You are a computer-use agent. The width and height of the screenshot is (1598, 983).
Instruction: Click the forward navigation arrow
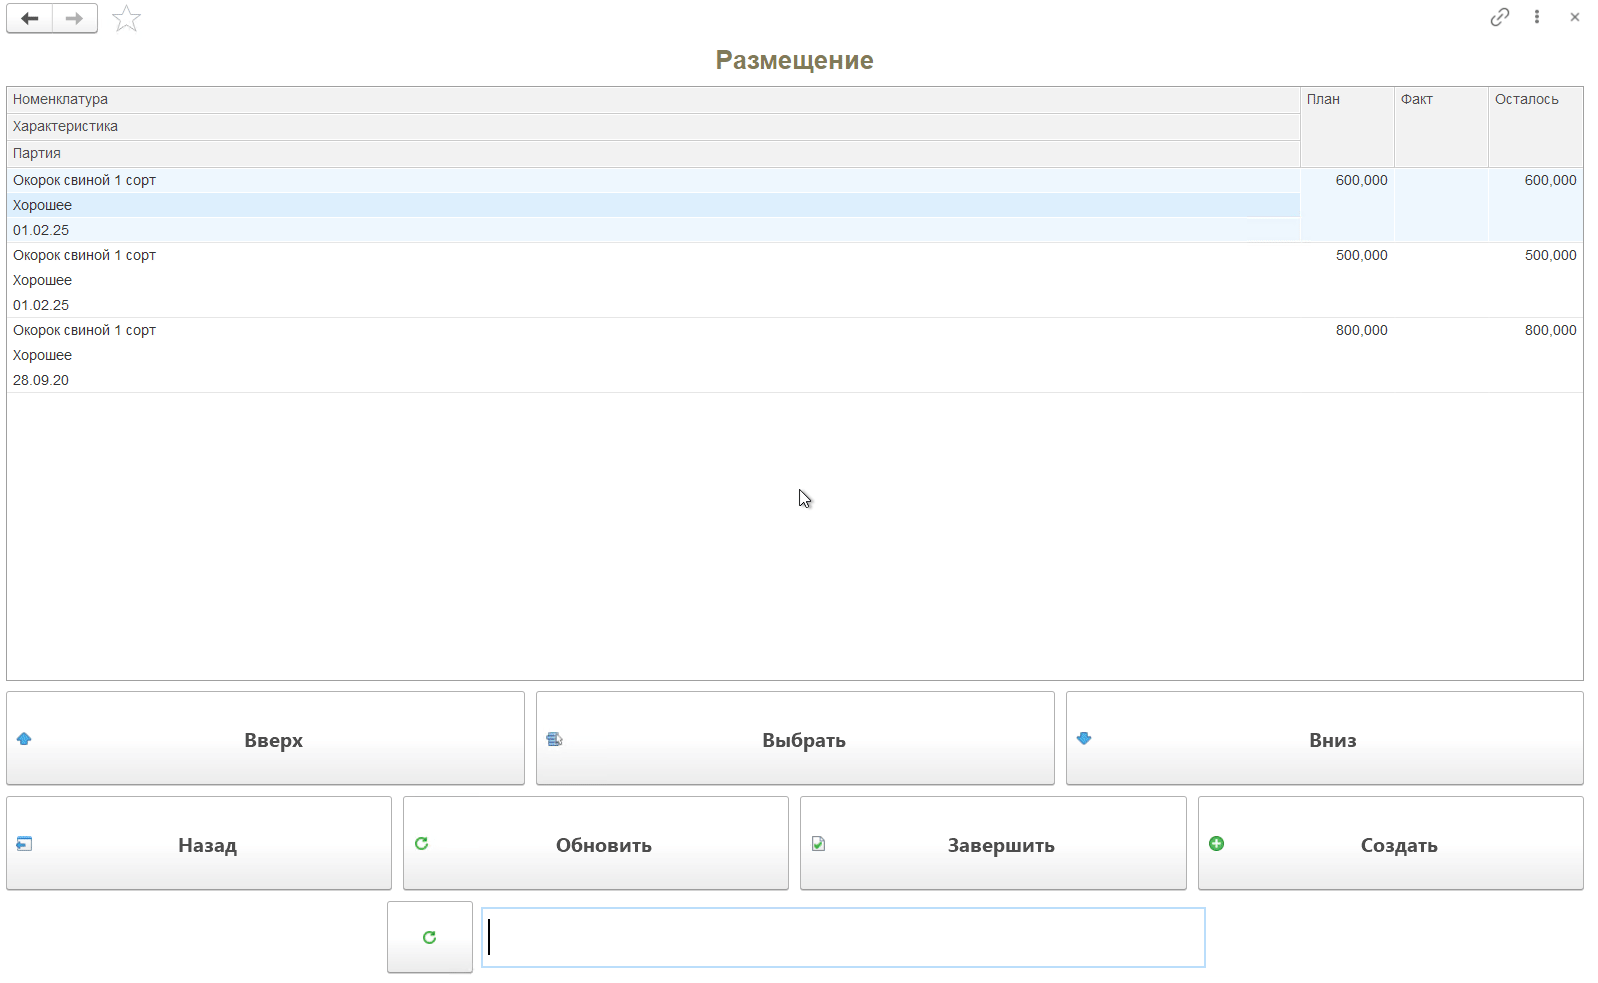pyautogui.click(x=75, y=19)
